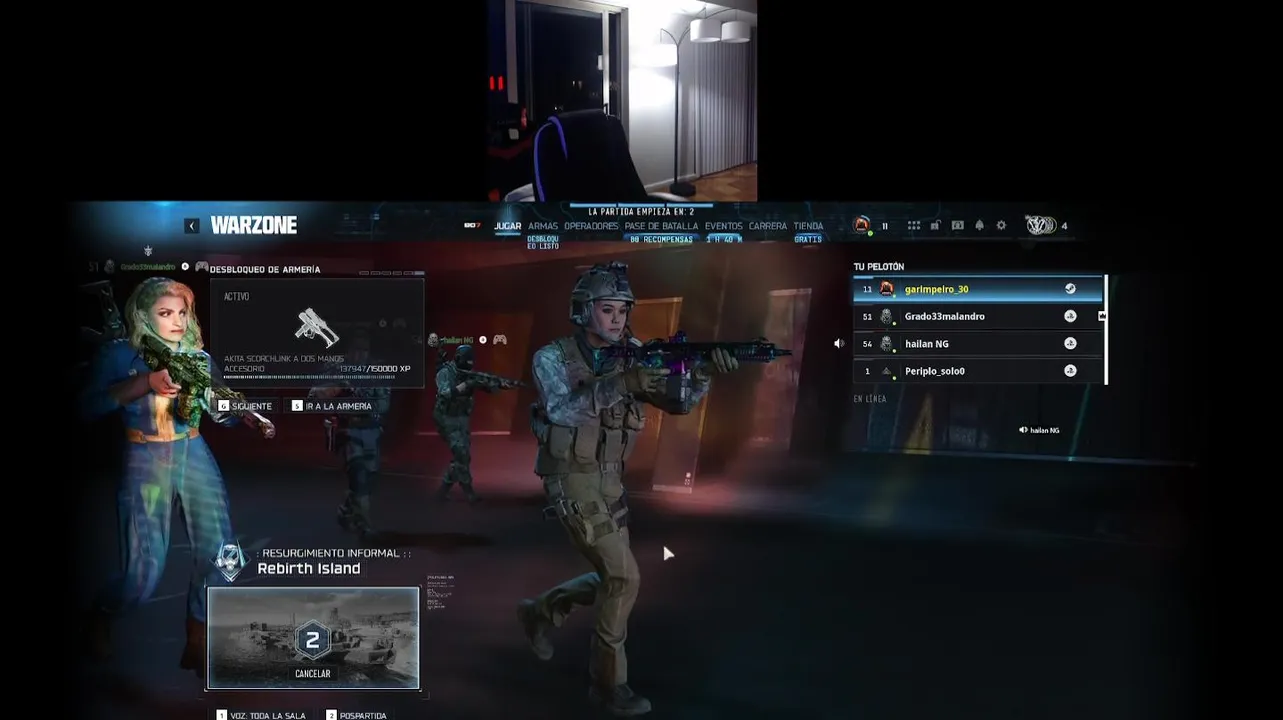Select the CARRERA tab
Image resolution: width=1283 pixels, height=720 pixels.
coord(768,226)
